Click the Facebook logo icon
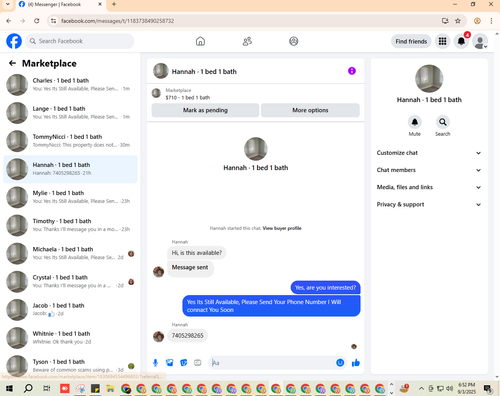This screenshot has height=396, width=500. (x=14, y=41)
